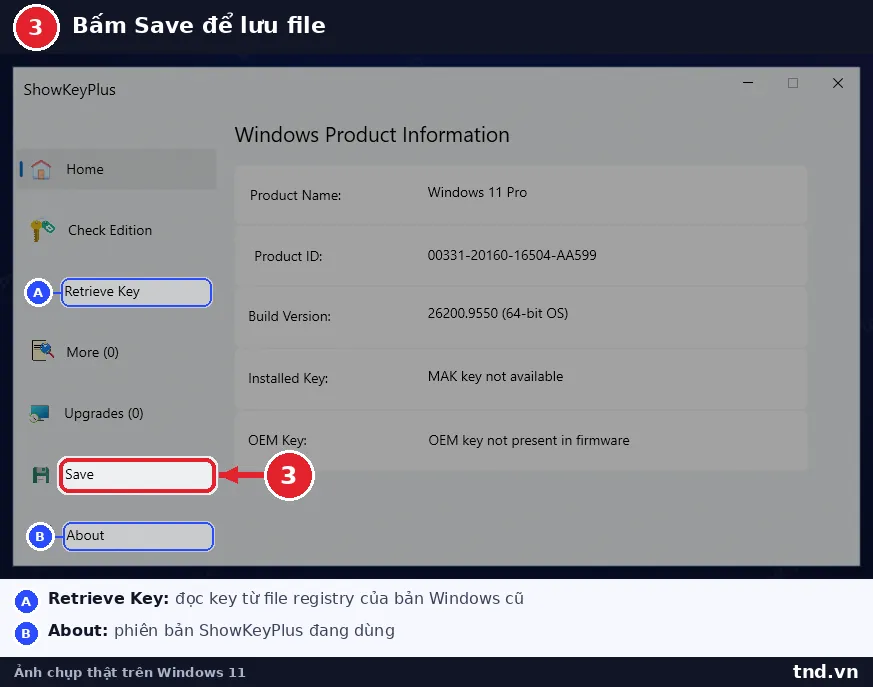Minimize the ShowKeyPlus window
Image resolution: width=873 pixels, height=687 pixels.
click(748, 83)
